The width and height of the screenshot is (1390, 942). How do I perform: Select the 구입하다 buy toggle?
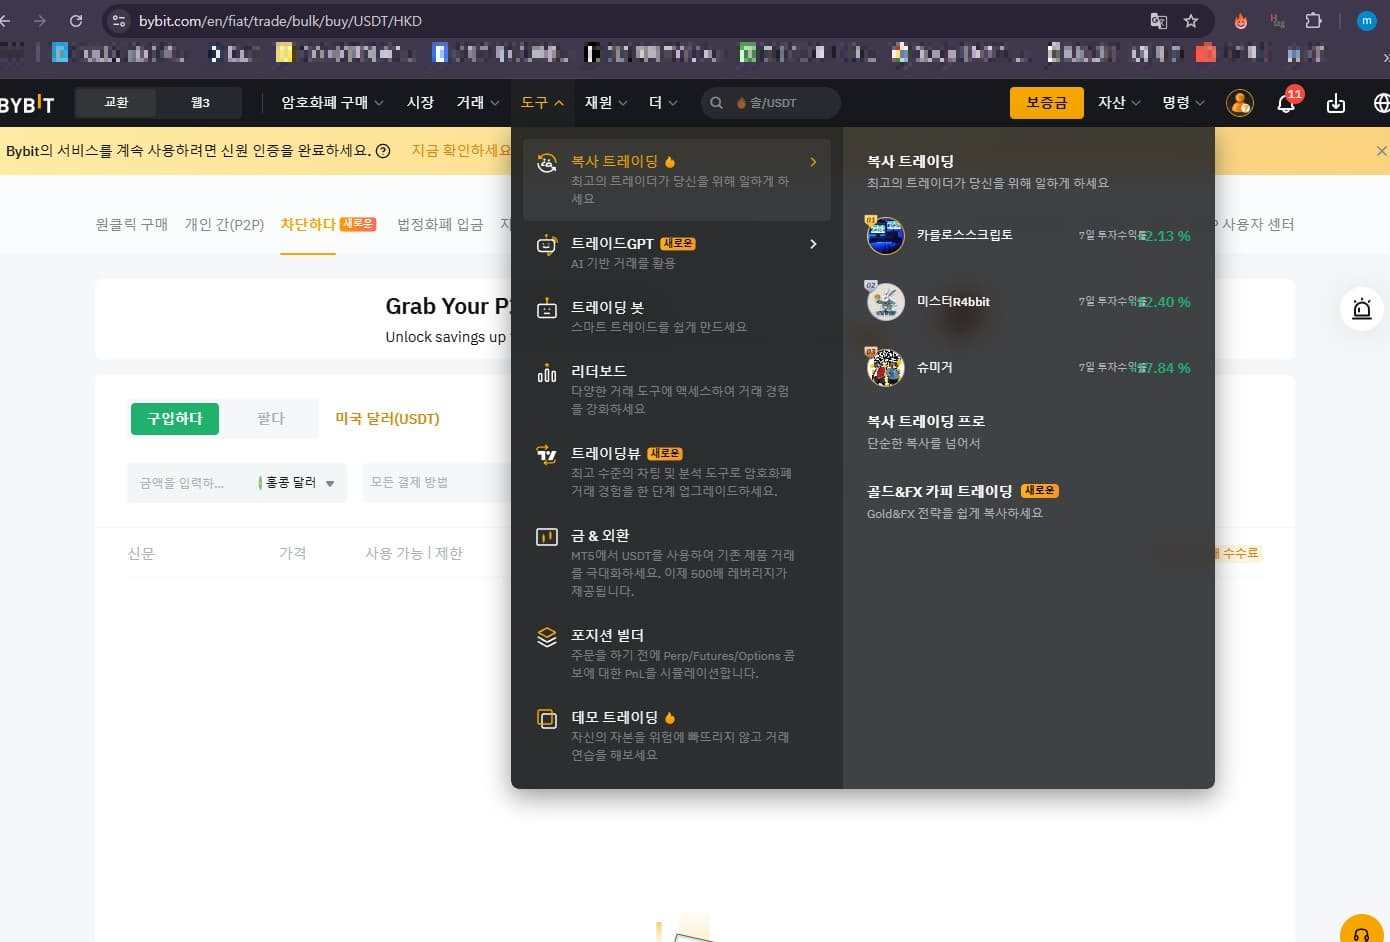pos(175,418)
